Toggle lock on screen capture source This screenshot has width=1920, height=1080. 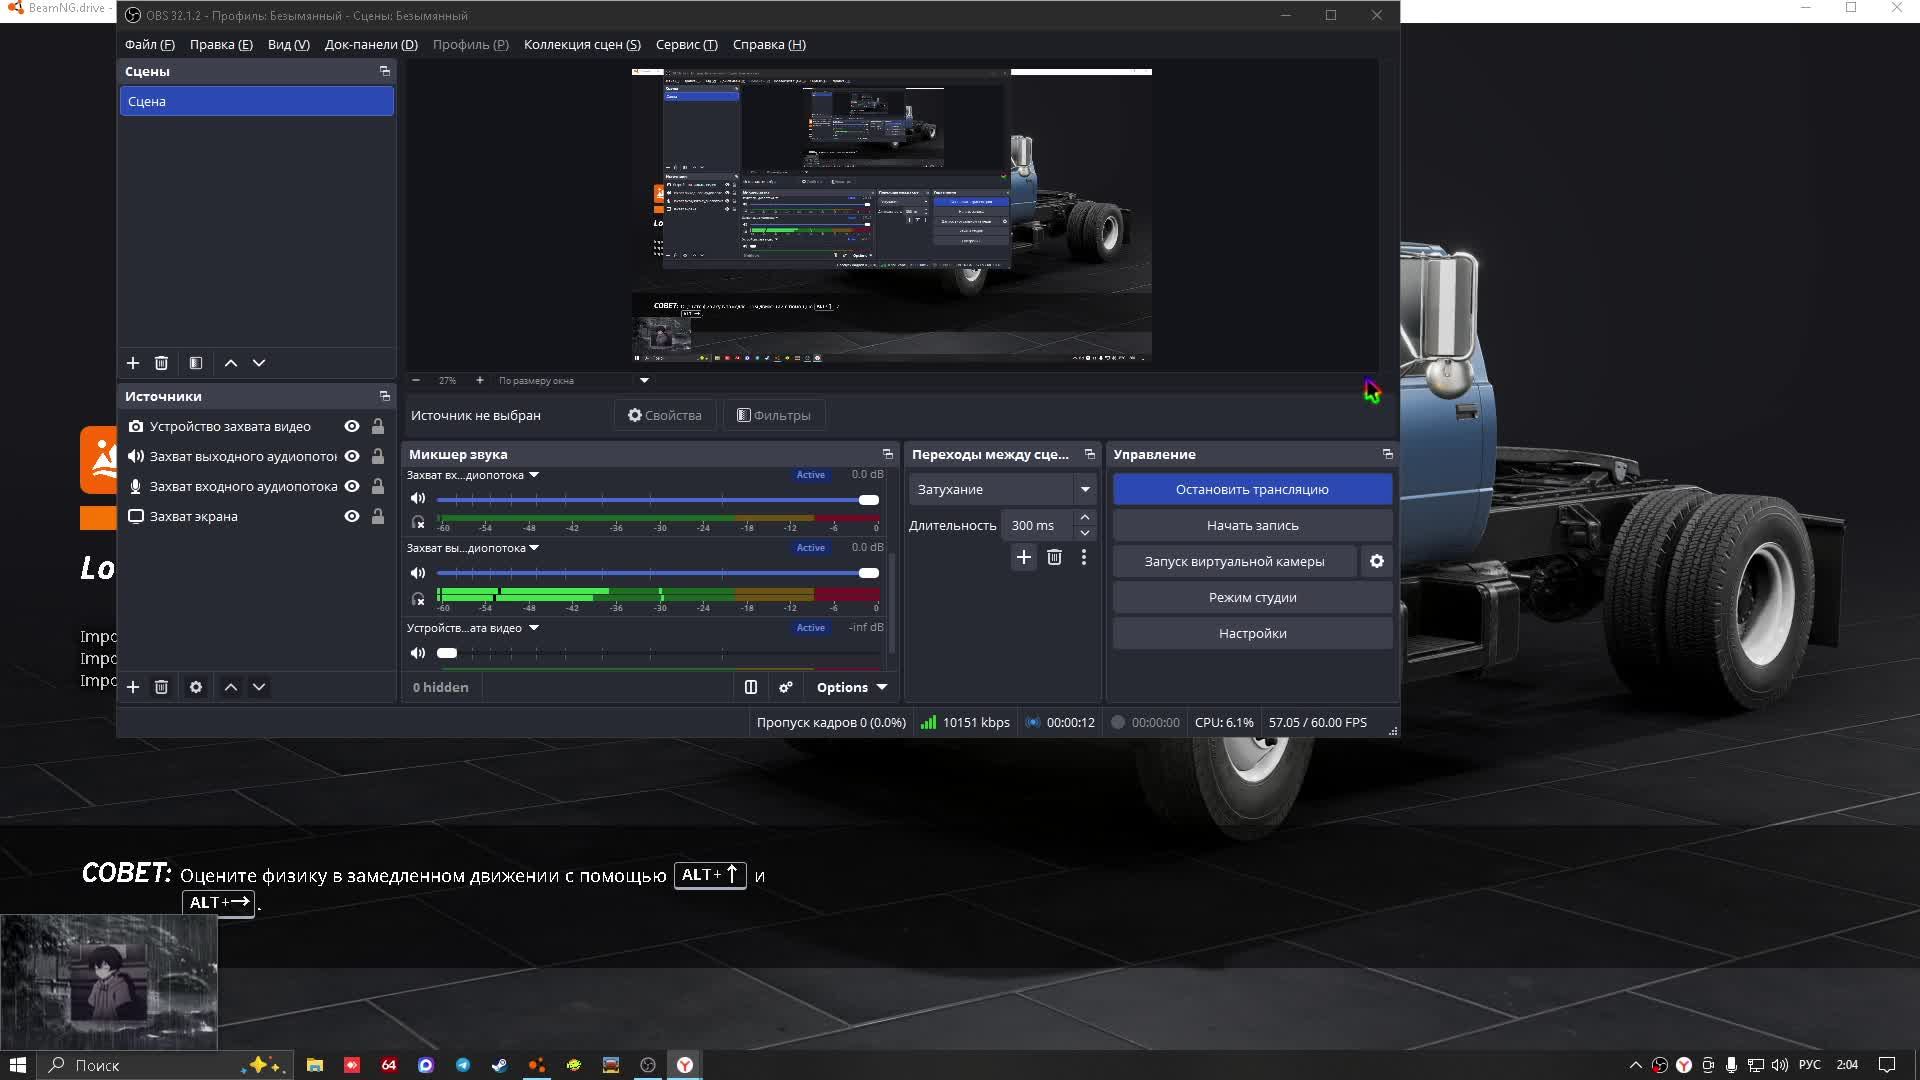pyautogui.click(x=378, y=516)
